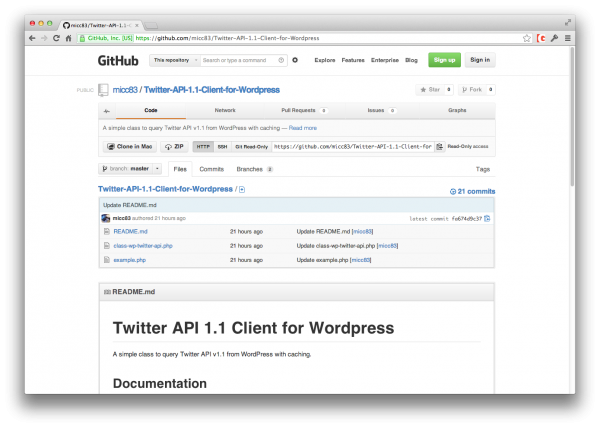Switch to Network tab

click(x=225, y=110)
